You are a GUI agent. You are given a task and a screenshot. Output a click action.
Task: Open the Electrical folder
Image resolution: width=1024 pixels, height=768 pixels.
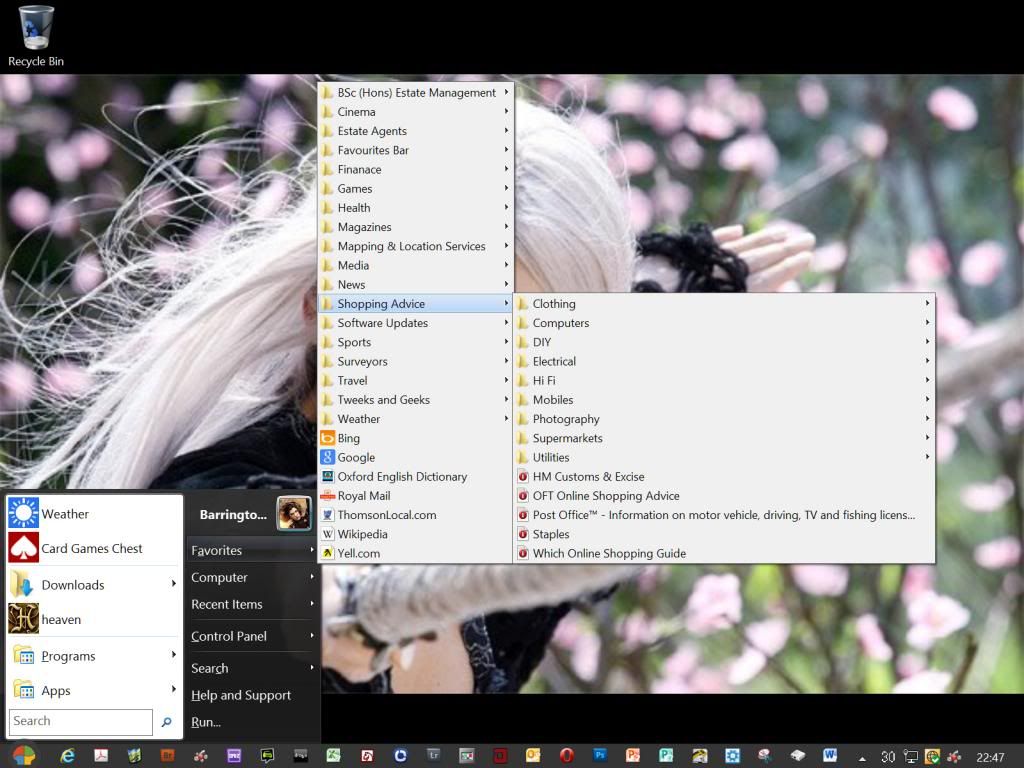(x=724, y=361)
